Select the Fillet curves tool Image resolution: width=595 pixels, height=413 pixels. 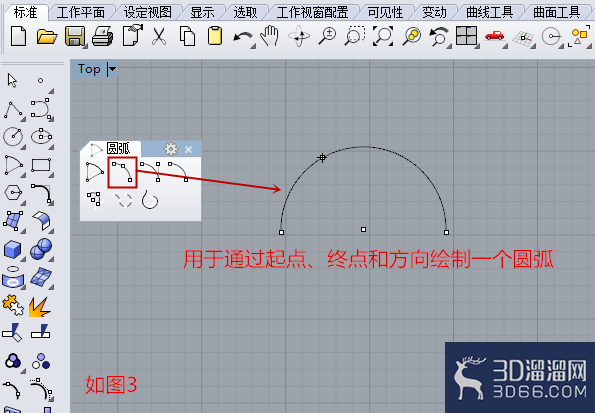41,194
